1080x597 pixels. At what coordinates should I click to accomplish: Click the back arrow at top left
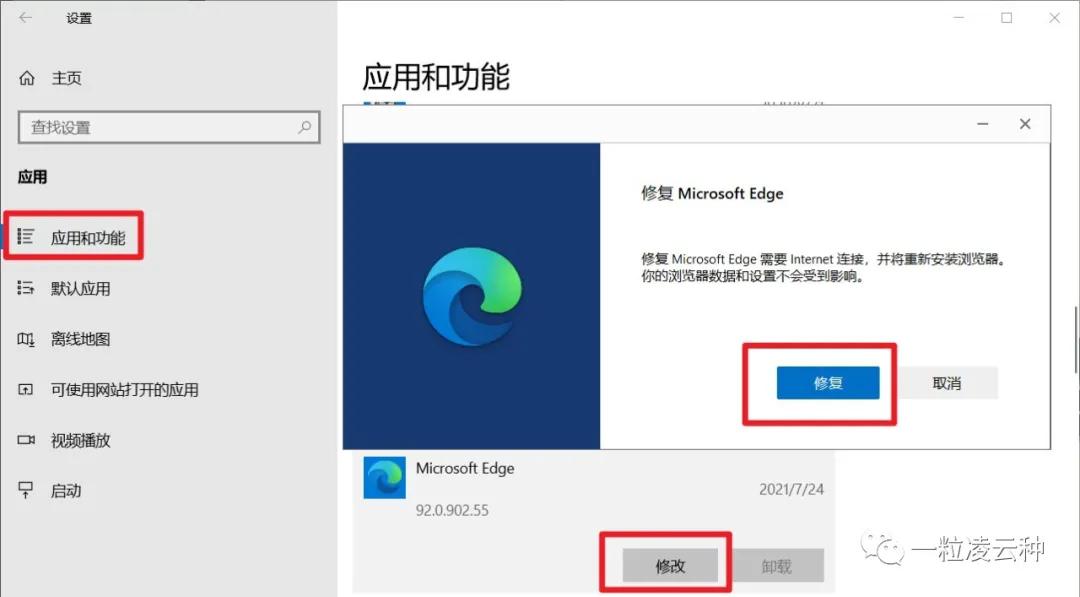22,18
